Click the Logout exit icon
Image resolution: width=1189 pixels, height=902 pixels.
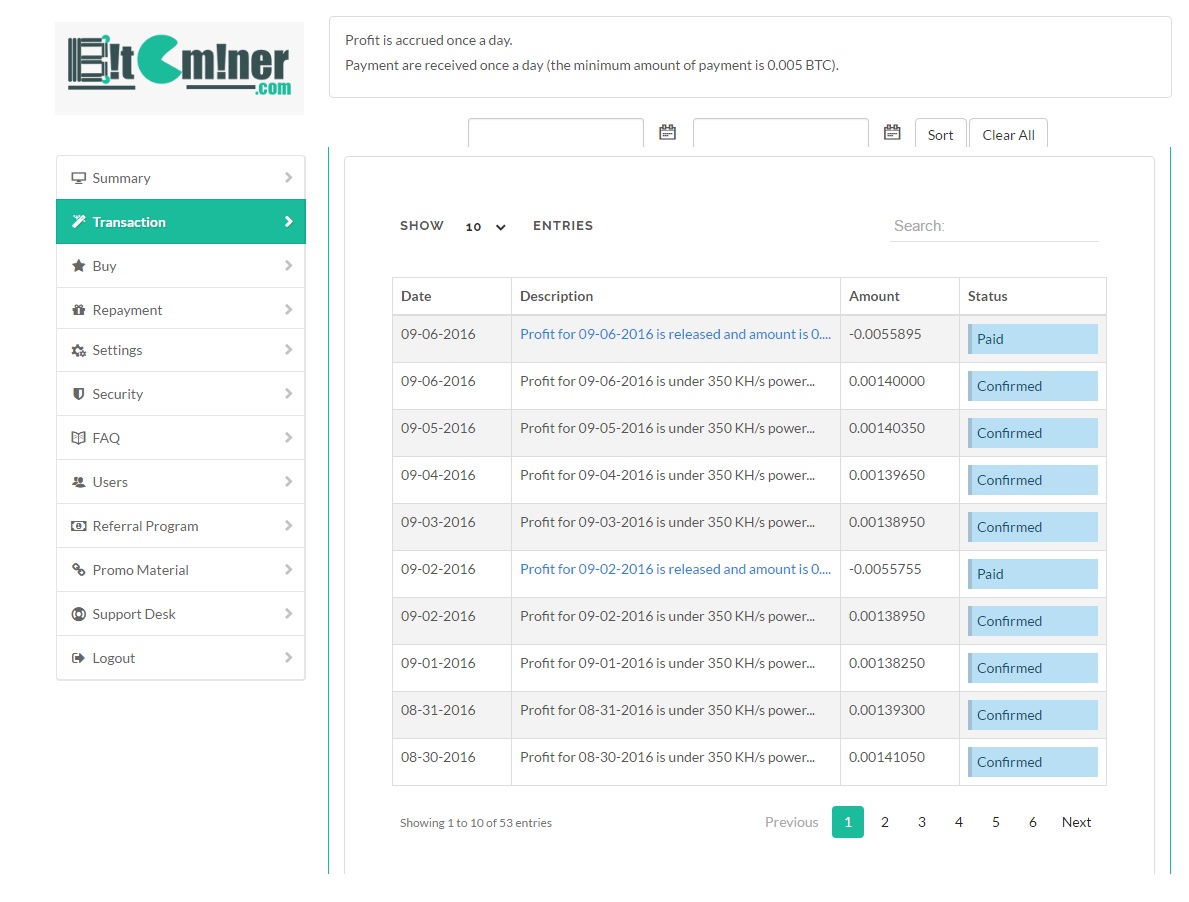tap(78, 658)
